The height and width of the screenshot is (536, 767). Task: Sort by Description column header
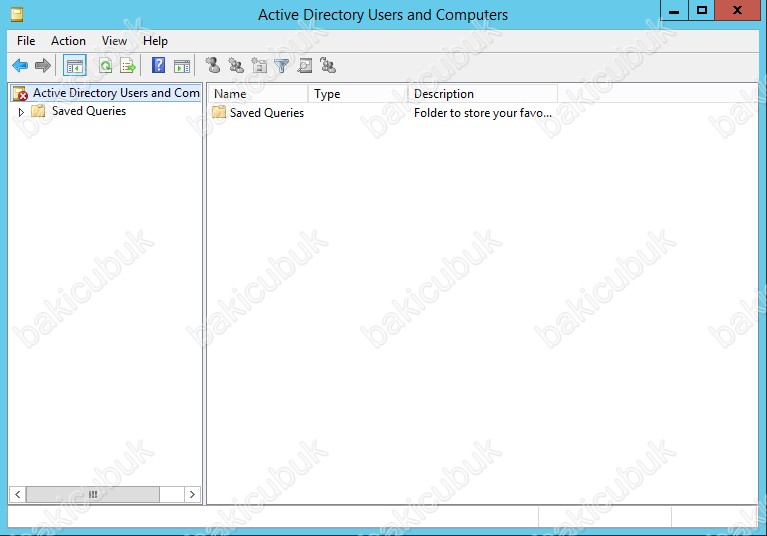click(483, 93)
